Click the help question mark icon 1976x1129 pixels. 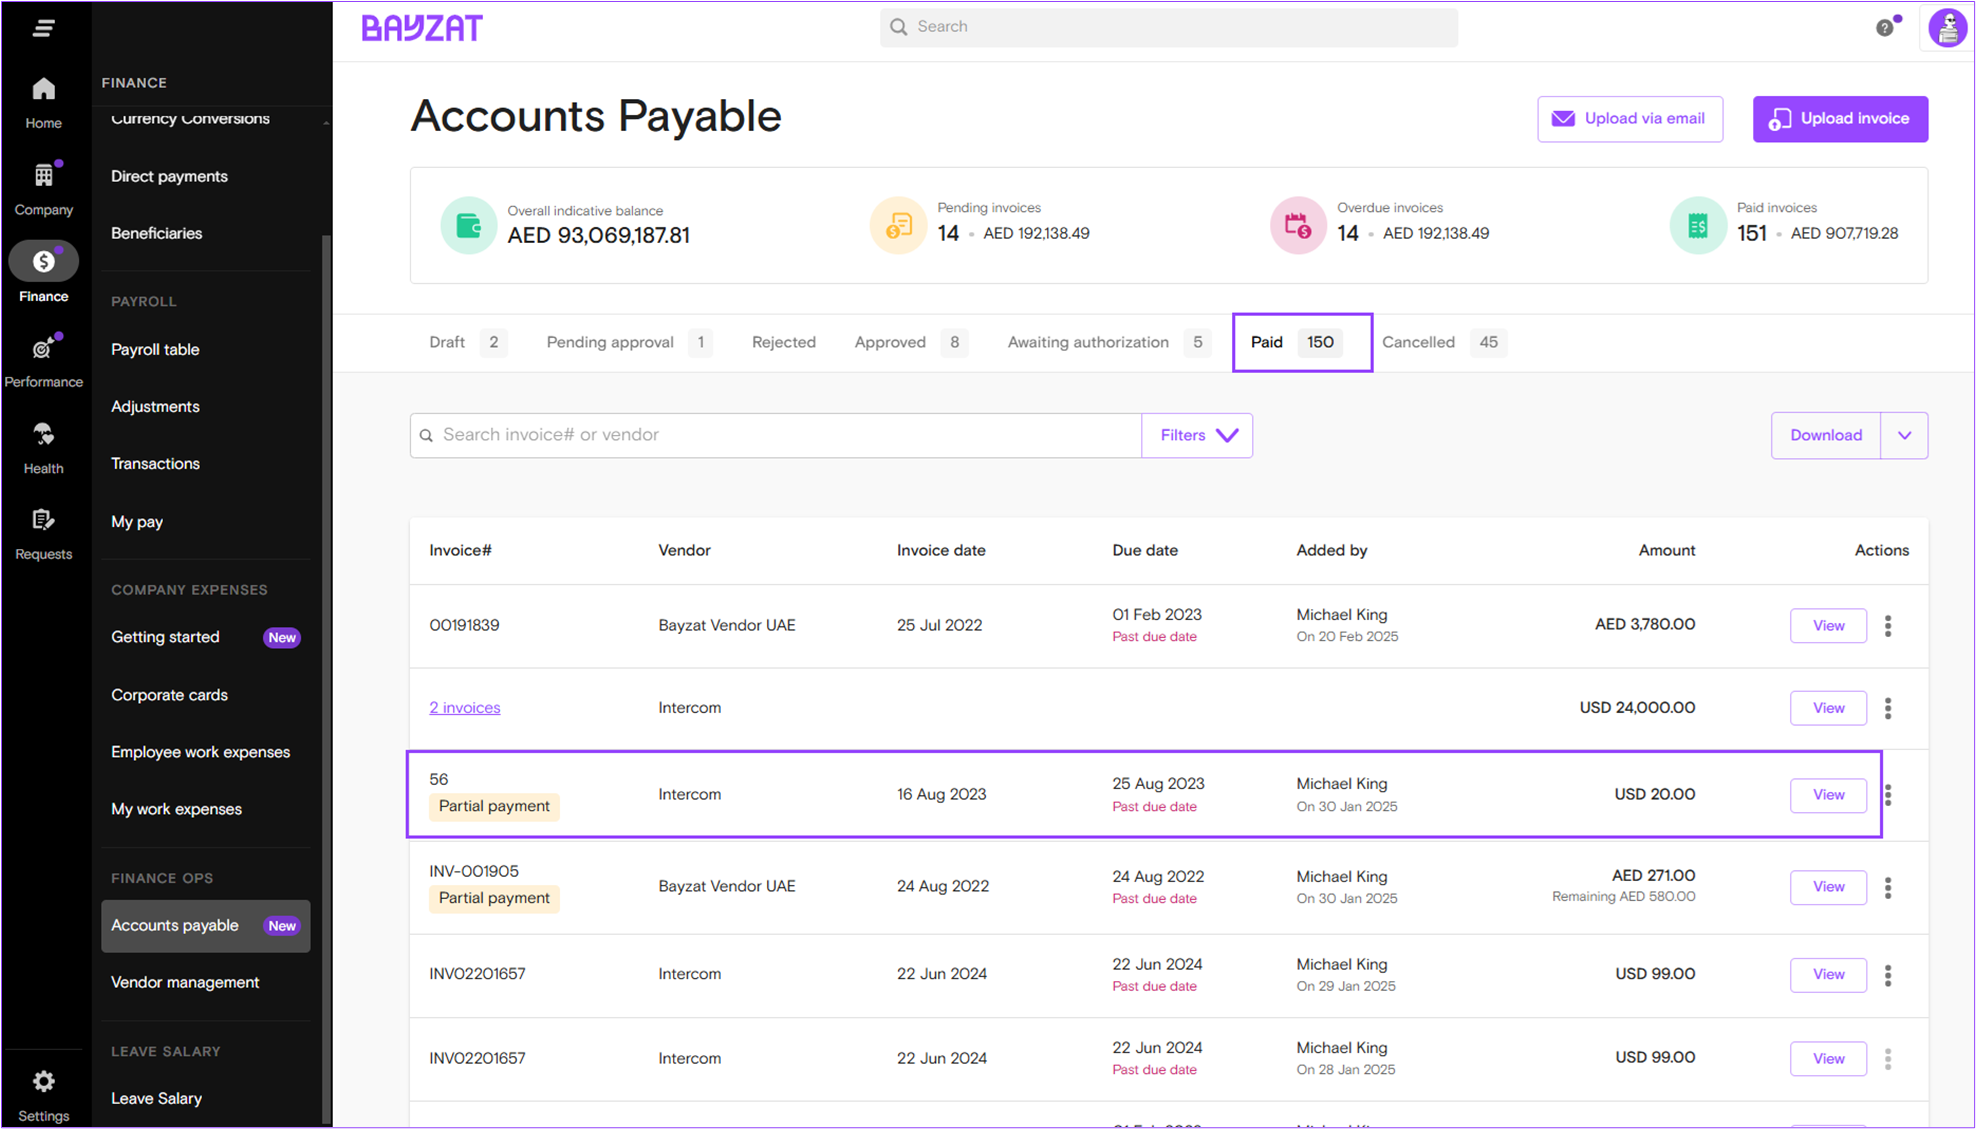pyautogui.click(x=1885, y=28)
